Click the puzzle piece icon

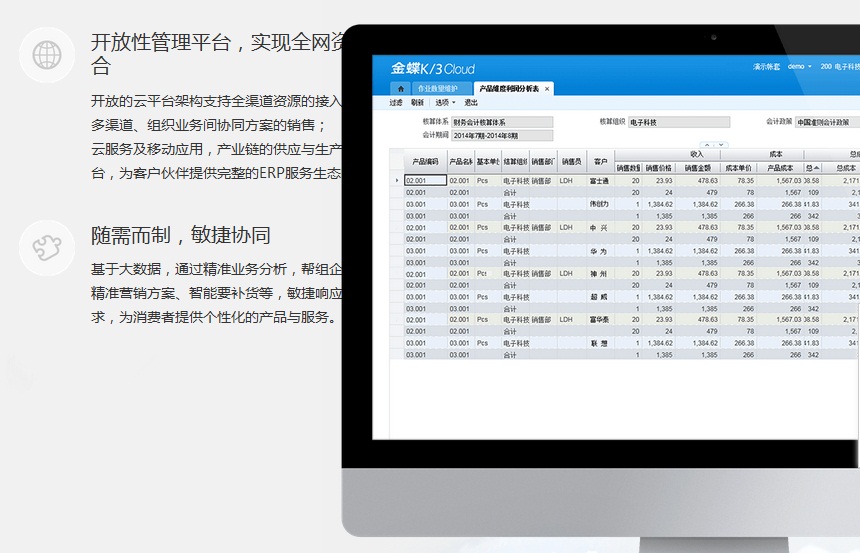[47, 247]
